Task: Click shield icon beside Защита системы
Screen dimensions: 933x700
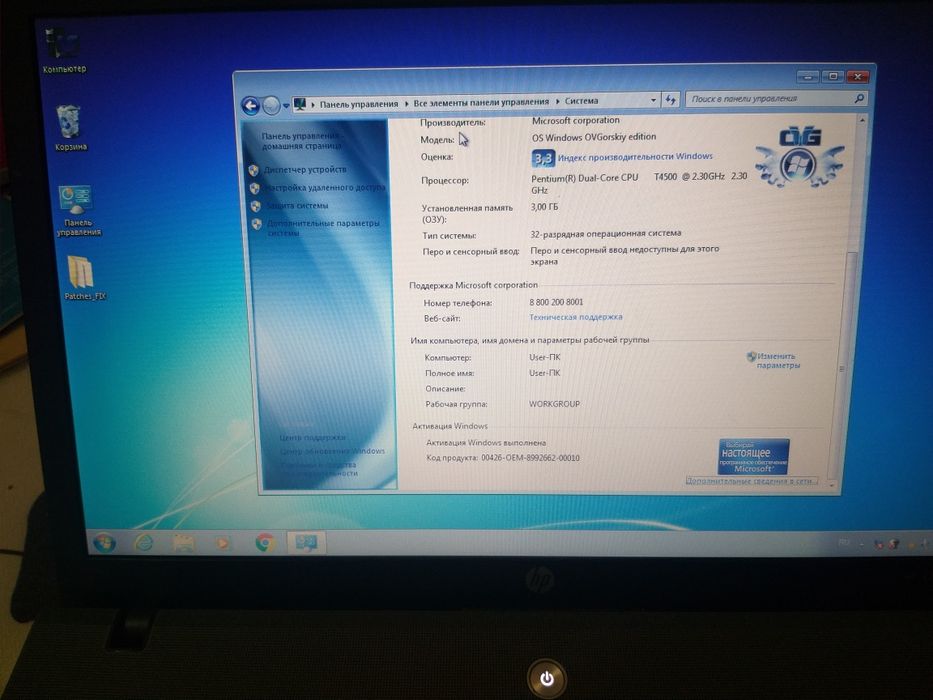Action: pyautogui.click(x=255, y=206)
